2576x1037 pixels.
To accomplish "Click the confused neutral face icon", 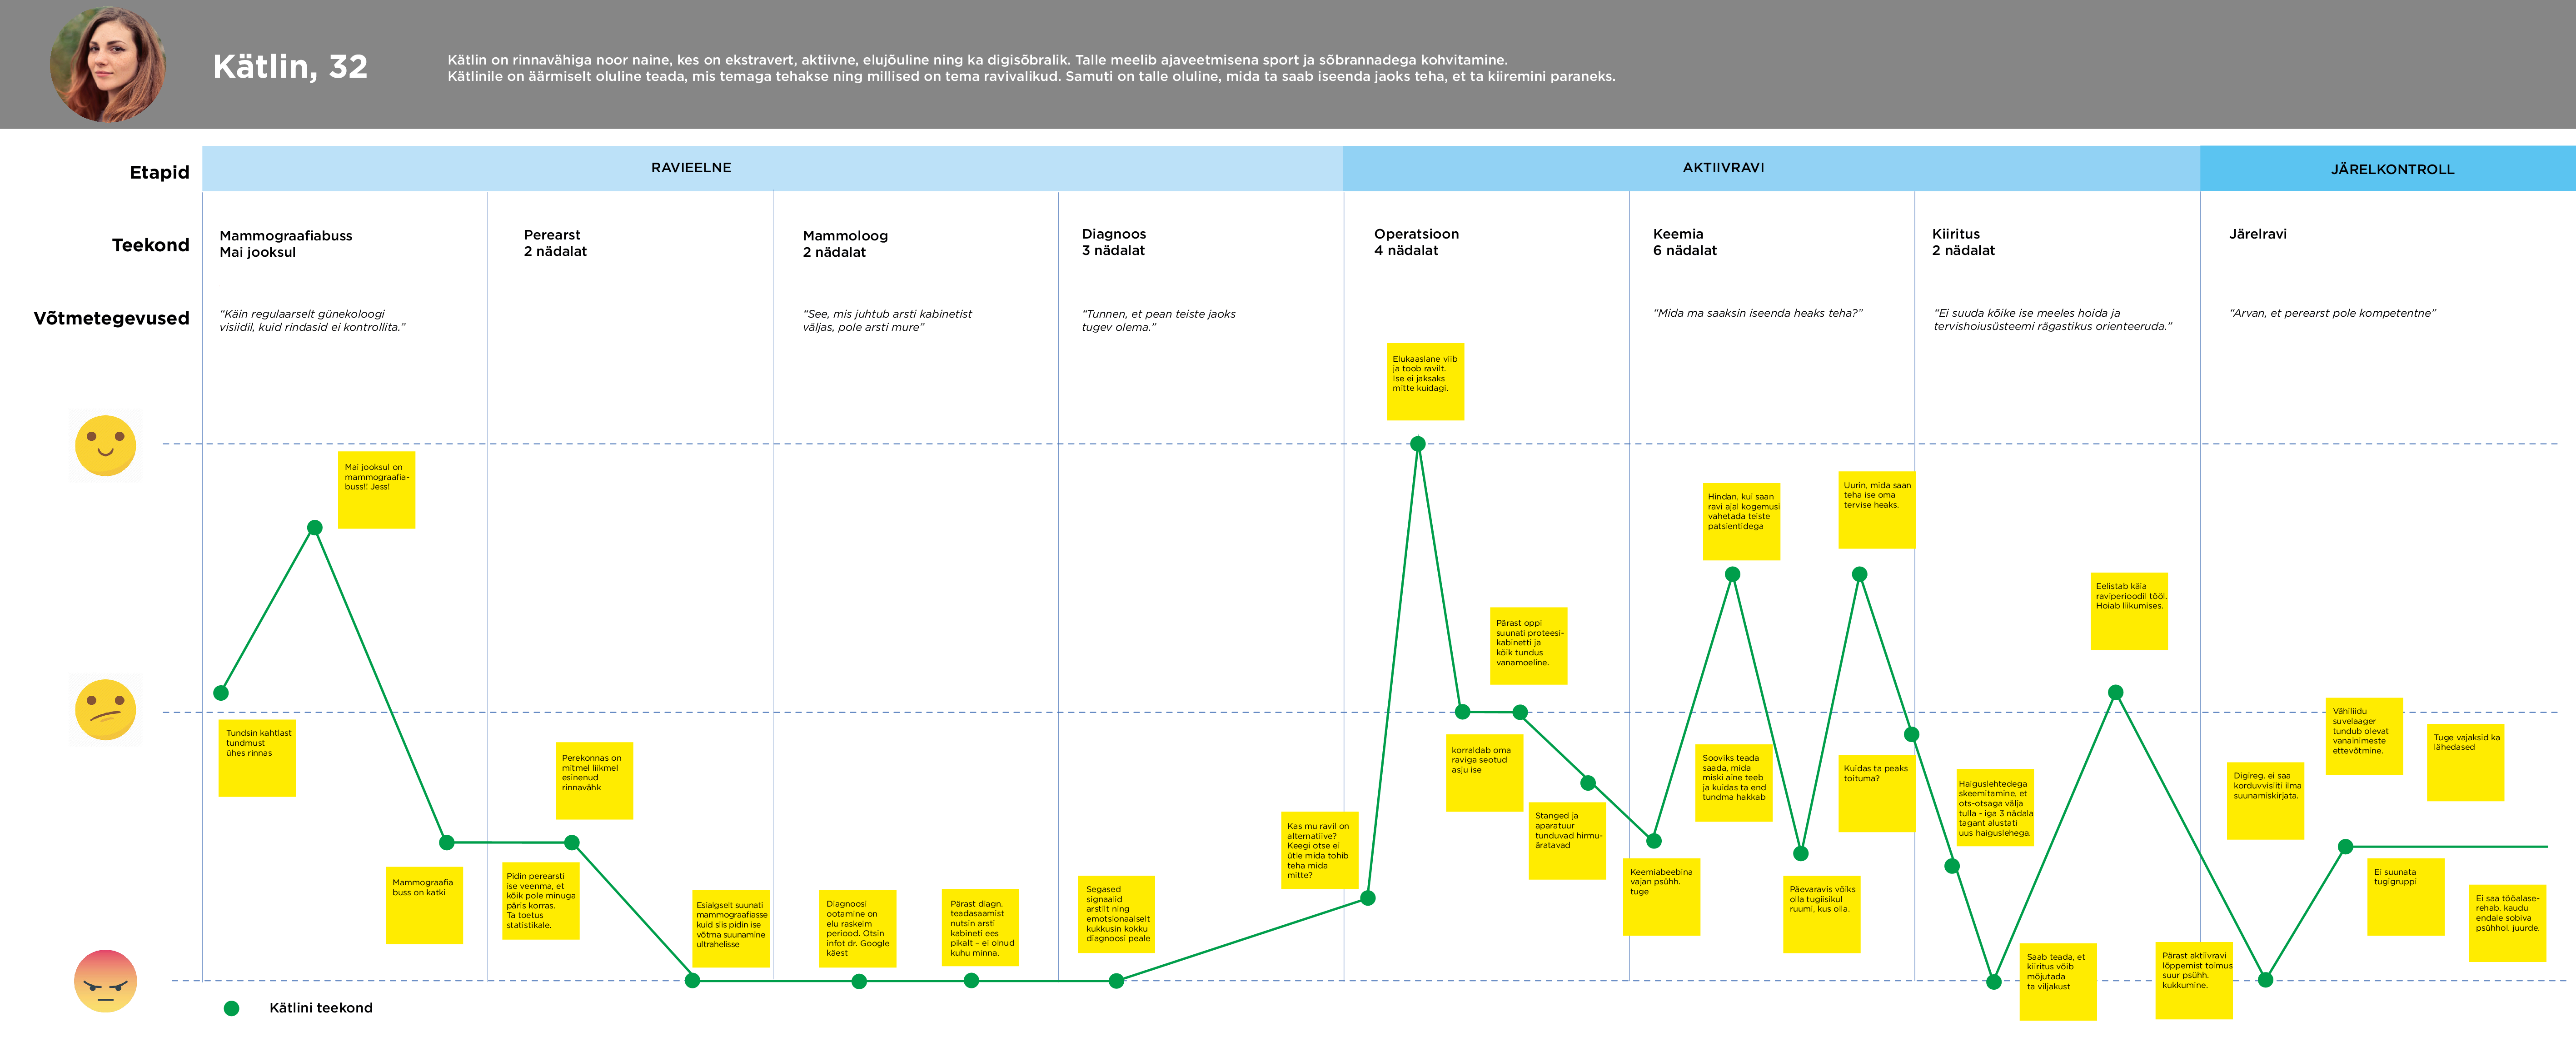I will 105,710.
